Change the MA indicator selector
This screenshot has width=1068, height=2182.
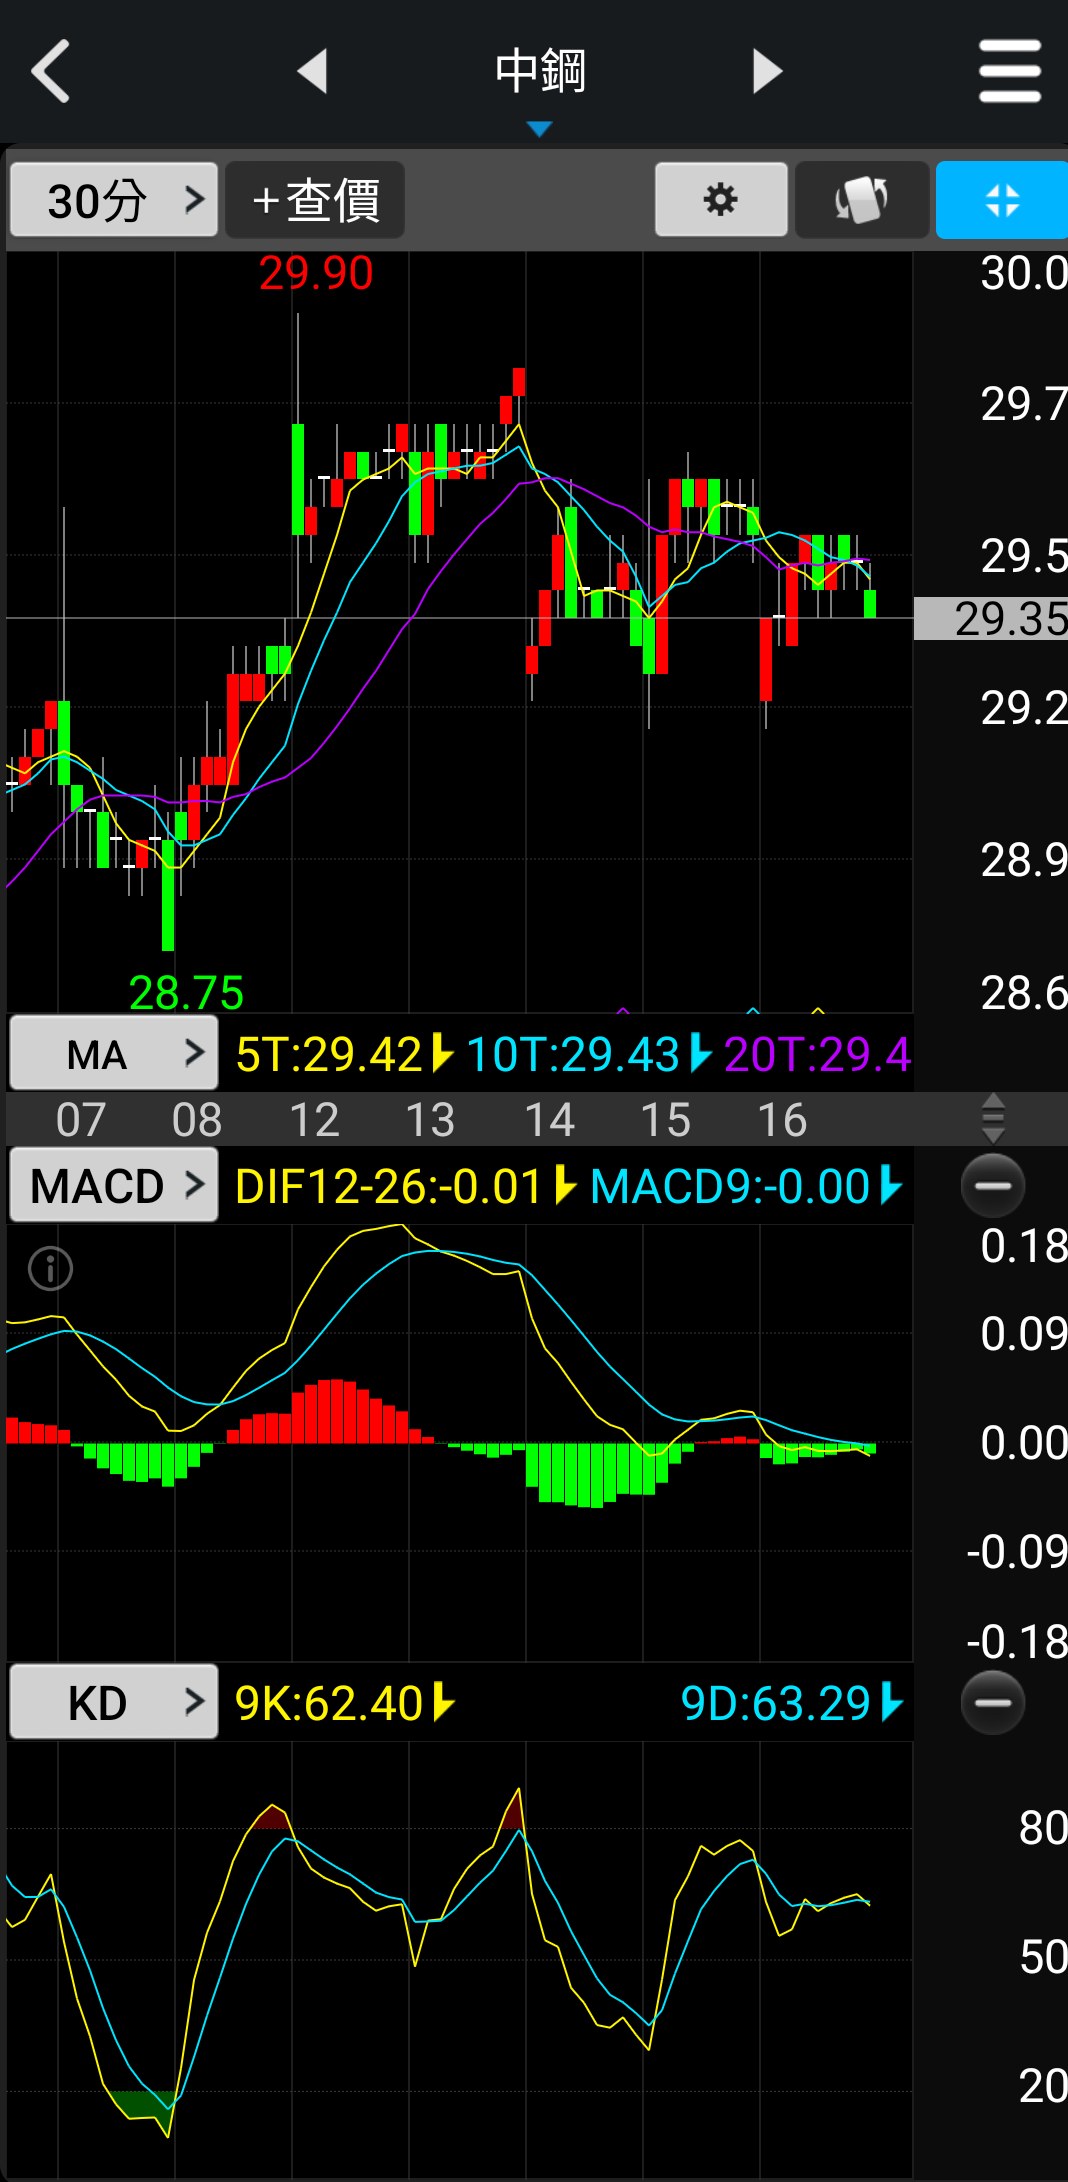tap(114, 1053)
